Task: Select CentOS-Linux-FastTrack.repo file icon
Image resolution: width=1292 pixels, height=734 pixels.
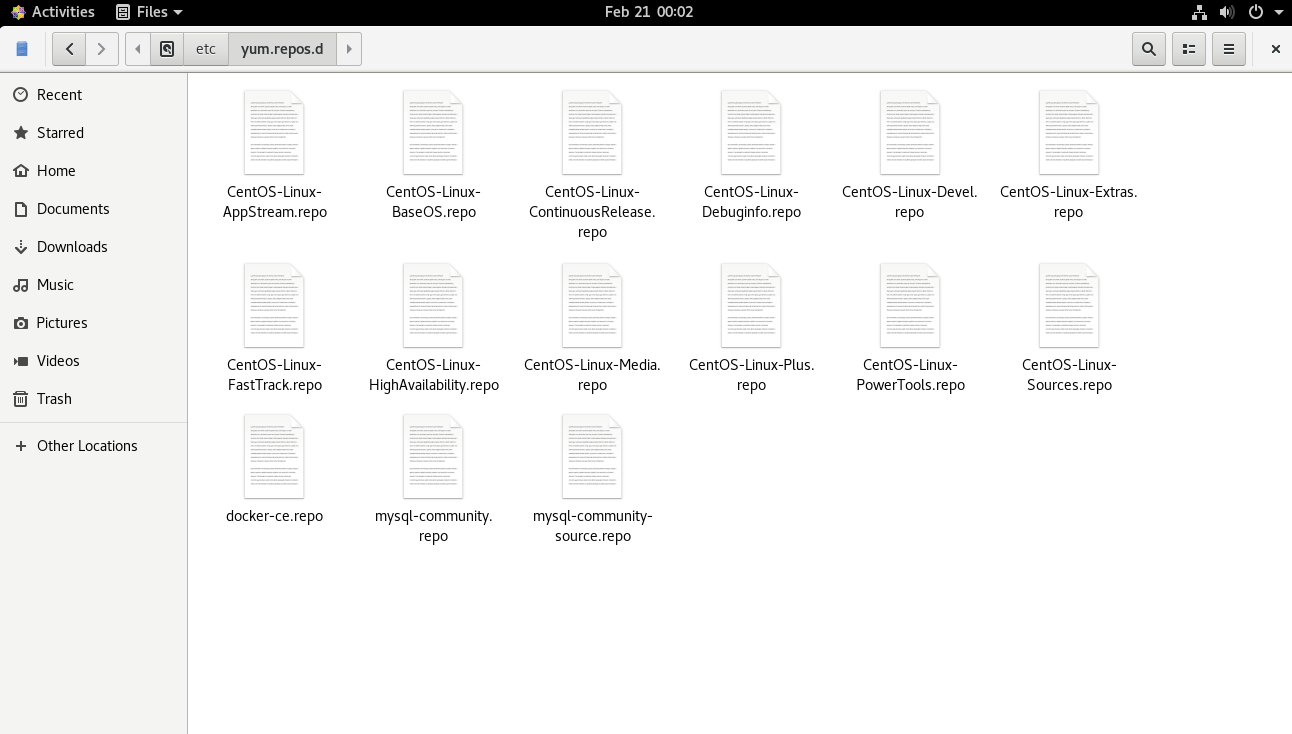Action: [274, 305]
